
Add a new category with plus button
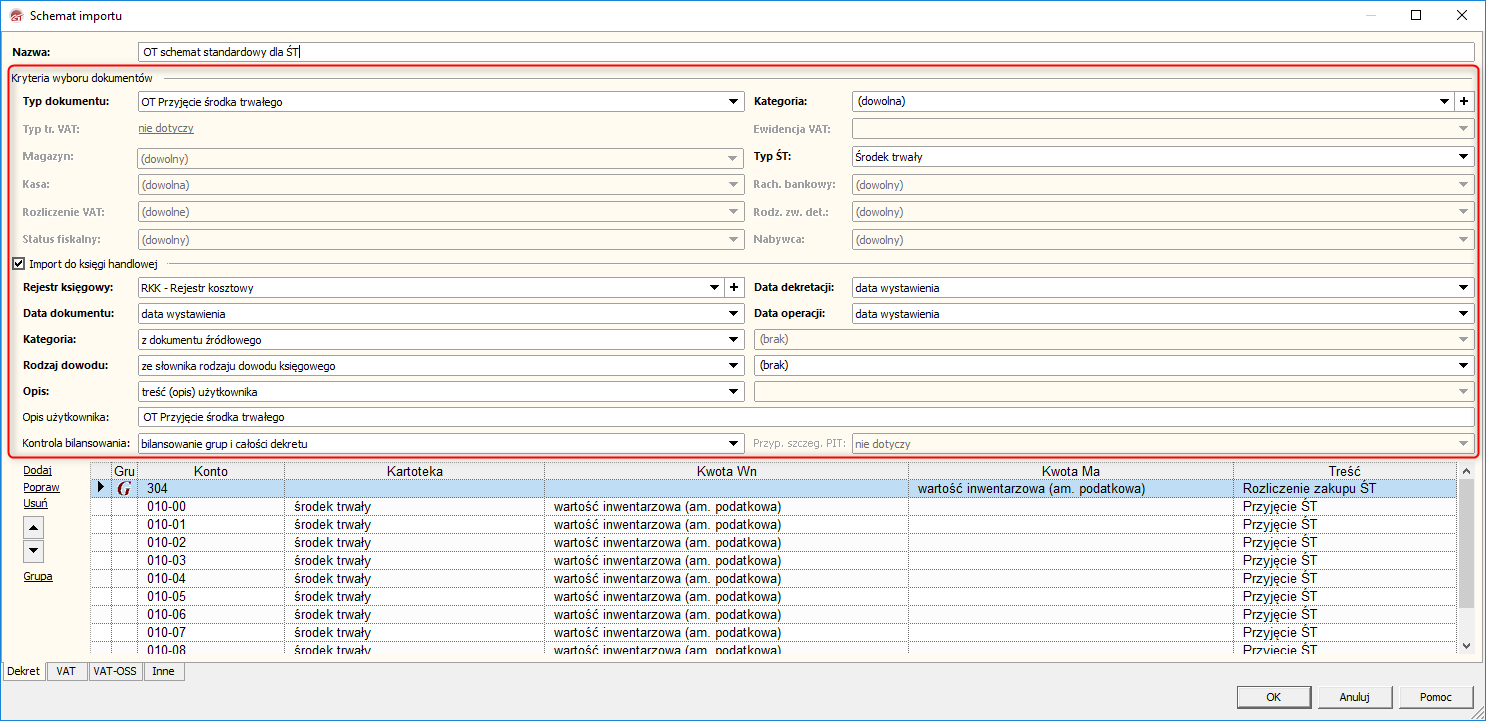tap(1464, 101)
